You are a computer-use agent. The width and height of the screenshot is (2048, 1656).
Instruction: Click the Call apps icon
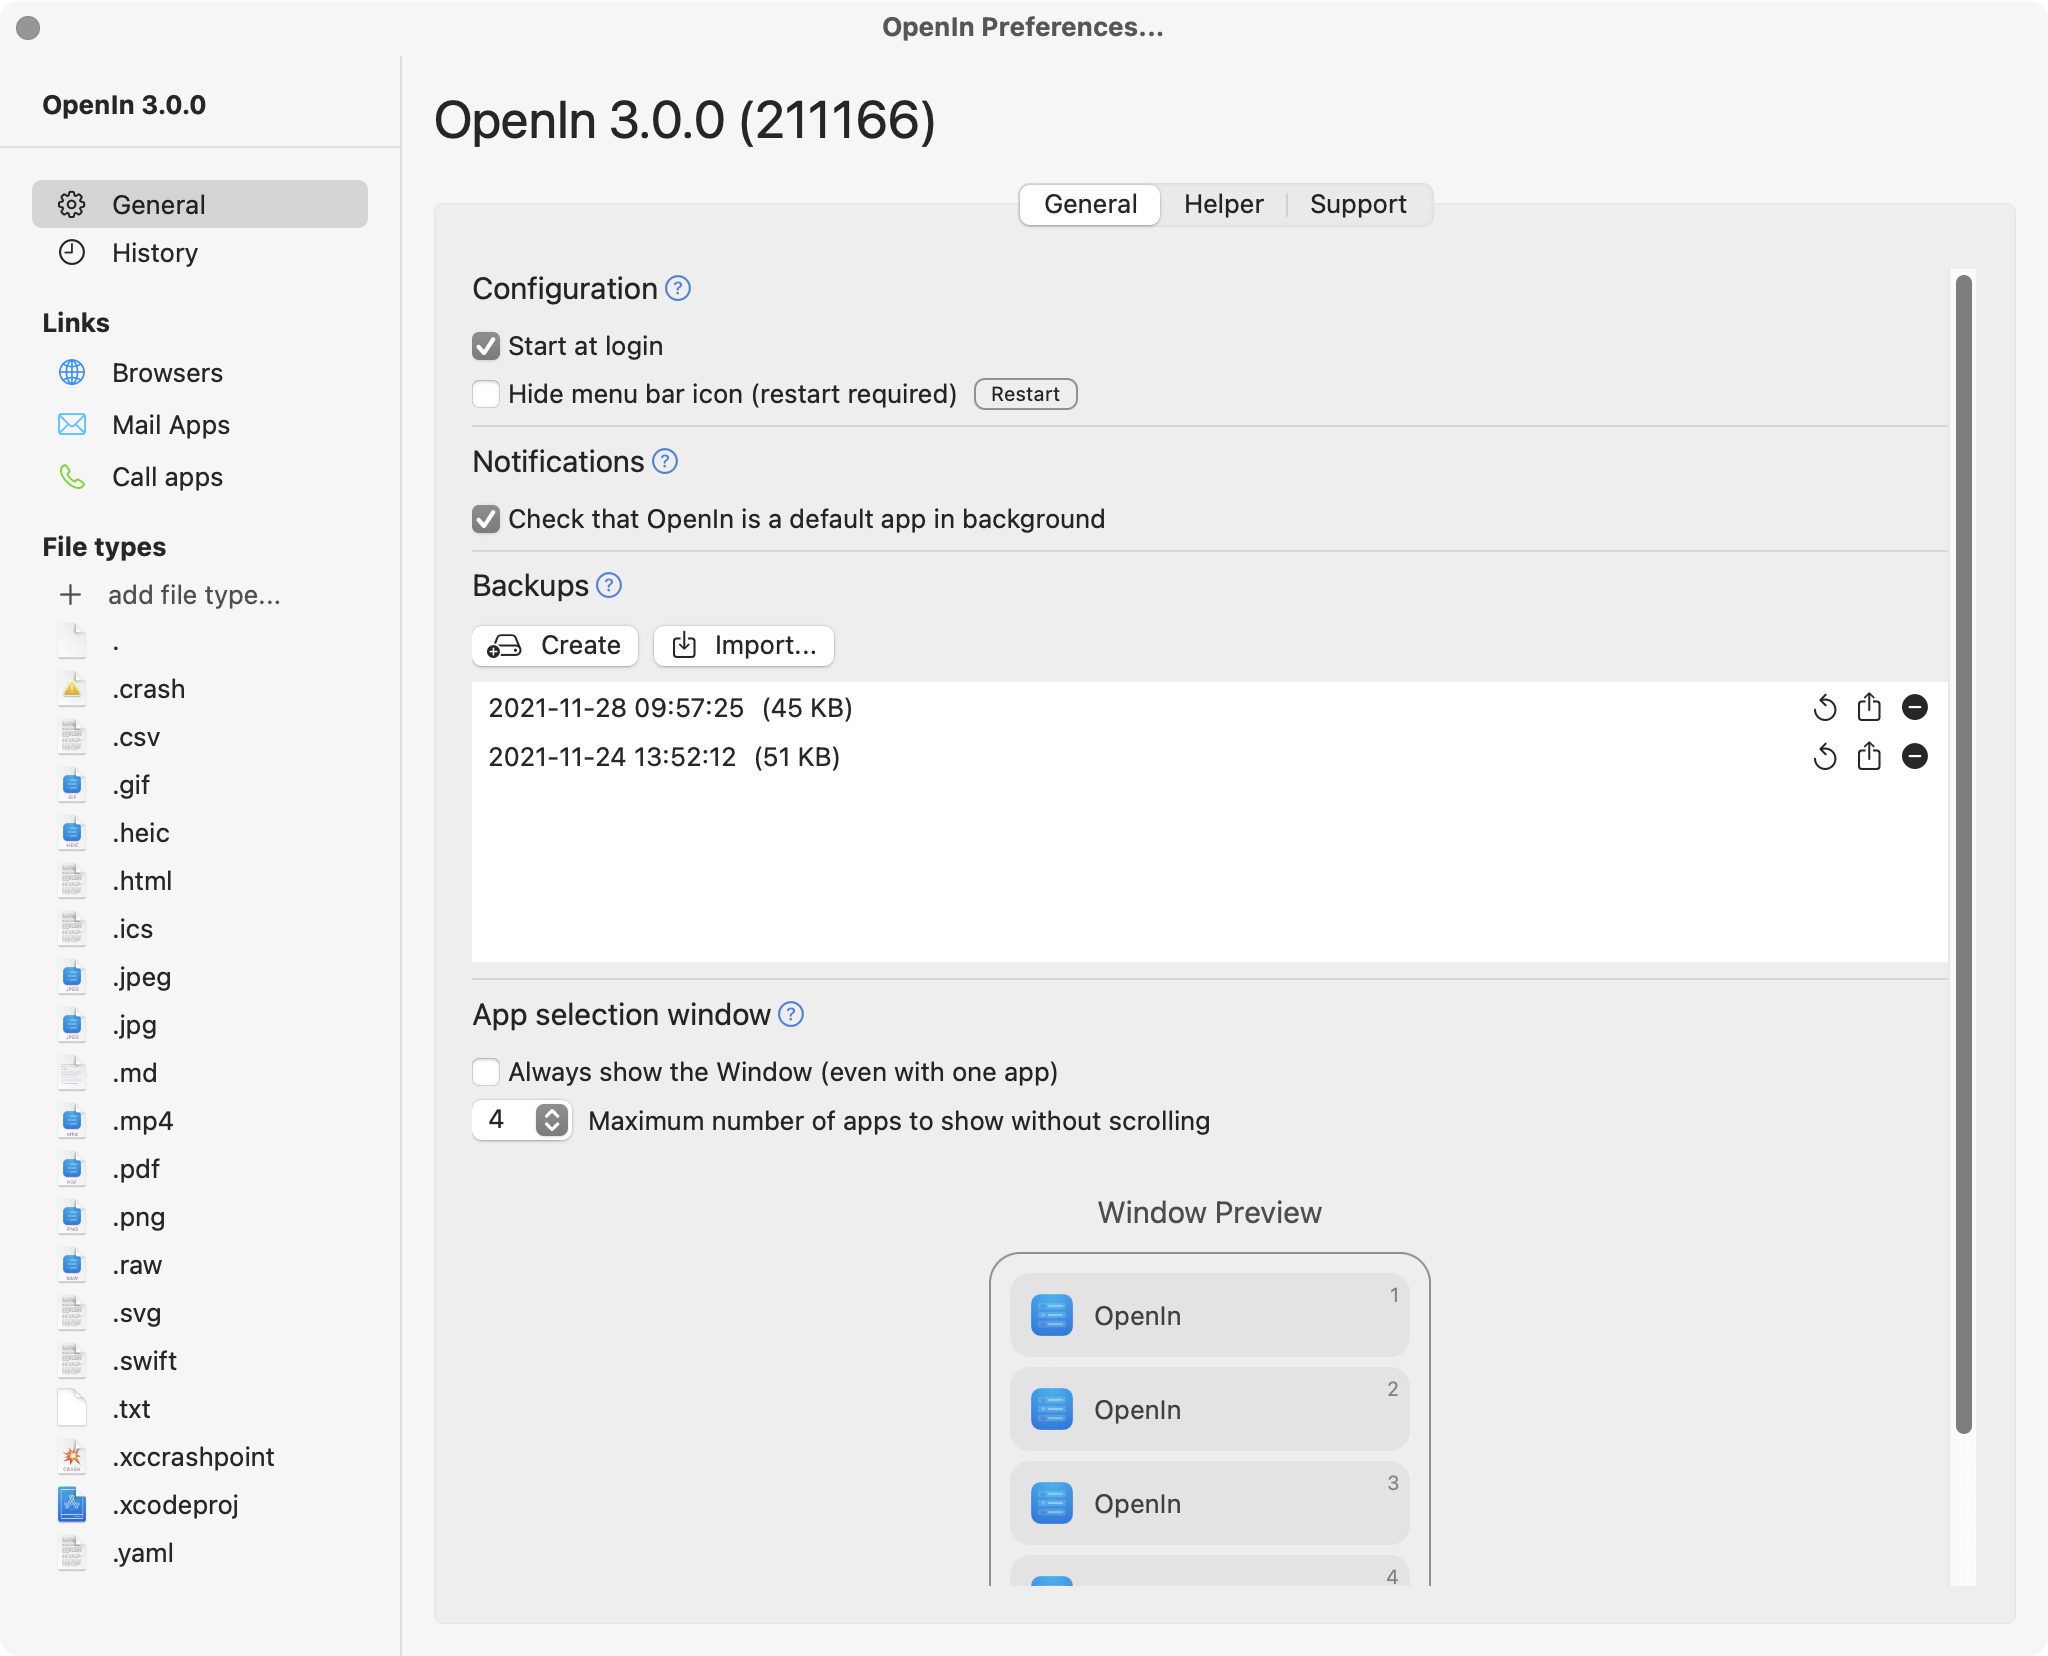coord(71,475)
